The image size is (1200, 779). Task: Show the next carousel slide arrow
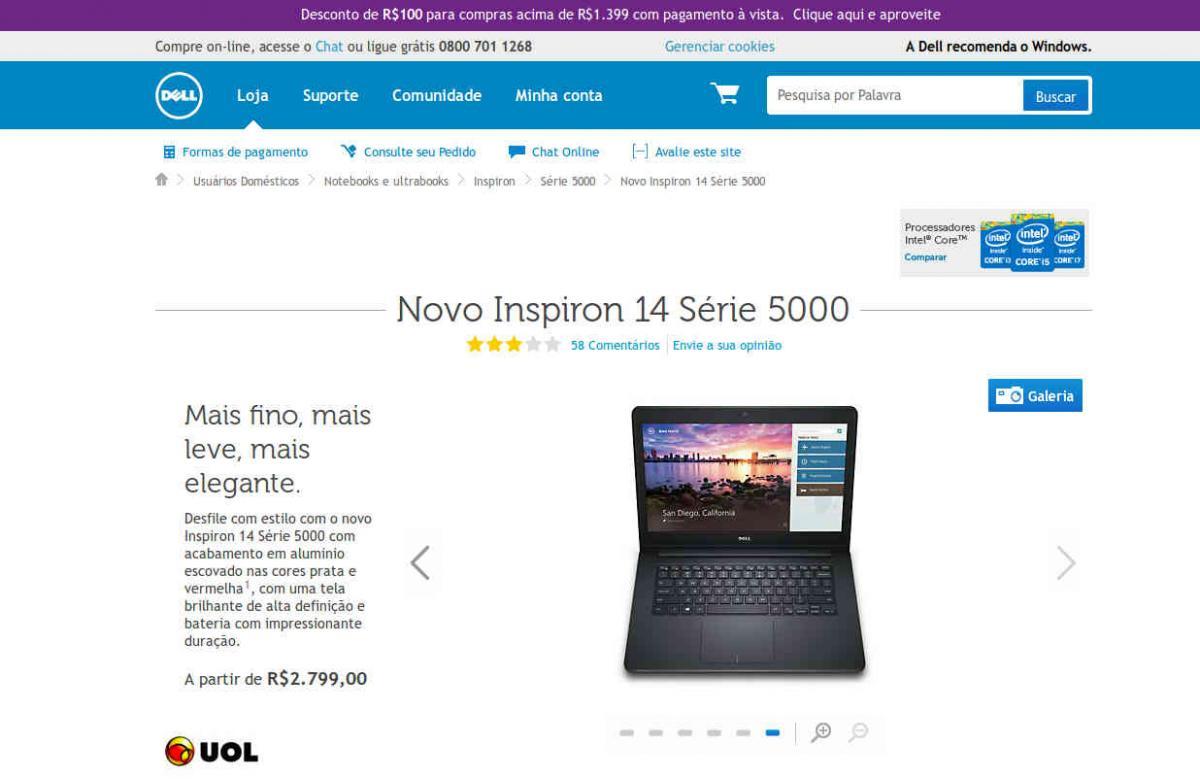click(1066, 563)
